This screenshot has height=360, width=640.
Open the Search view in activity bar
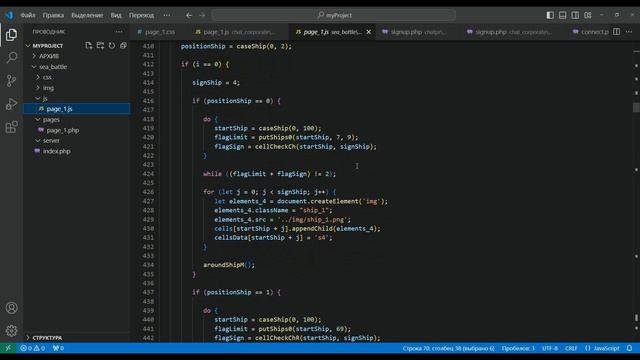(x=11, y=58)
